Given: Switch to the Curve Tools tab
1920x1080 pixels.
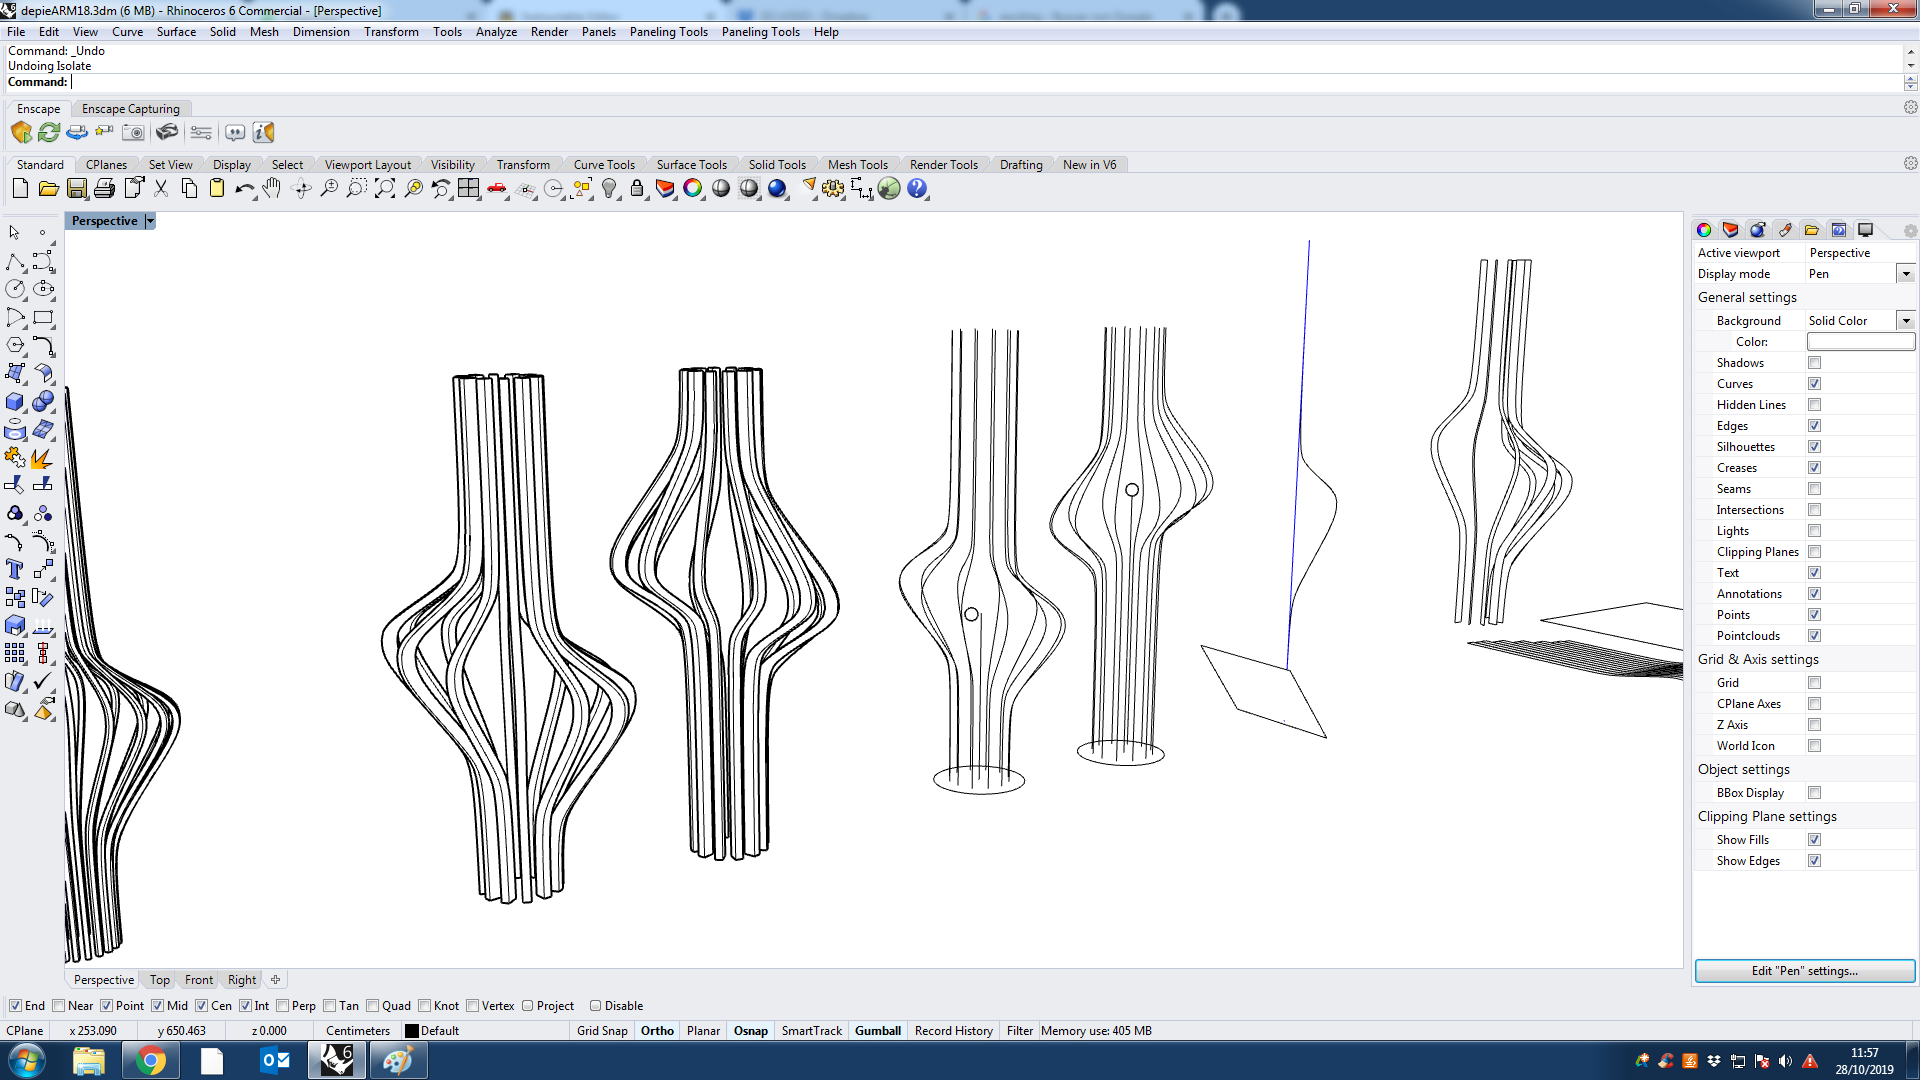Looking at the screenshot, I should [604, 165].
